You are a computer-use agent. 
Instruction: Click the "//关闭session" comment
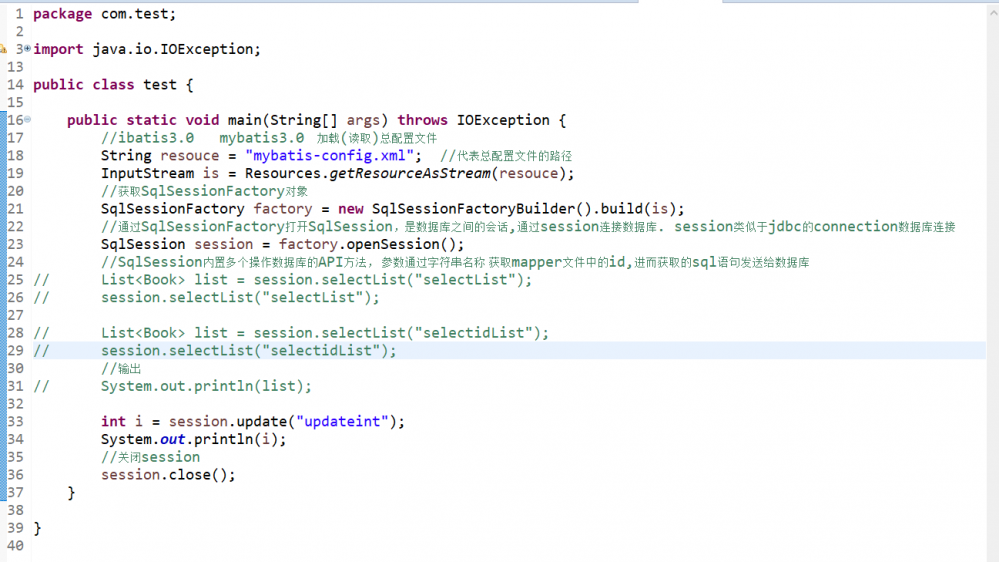tap(150, 458)
